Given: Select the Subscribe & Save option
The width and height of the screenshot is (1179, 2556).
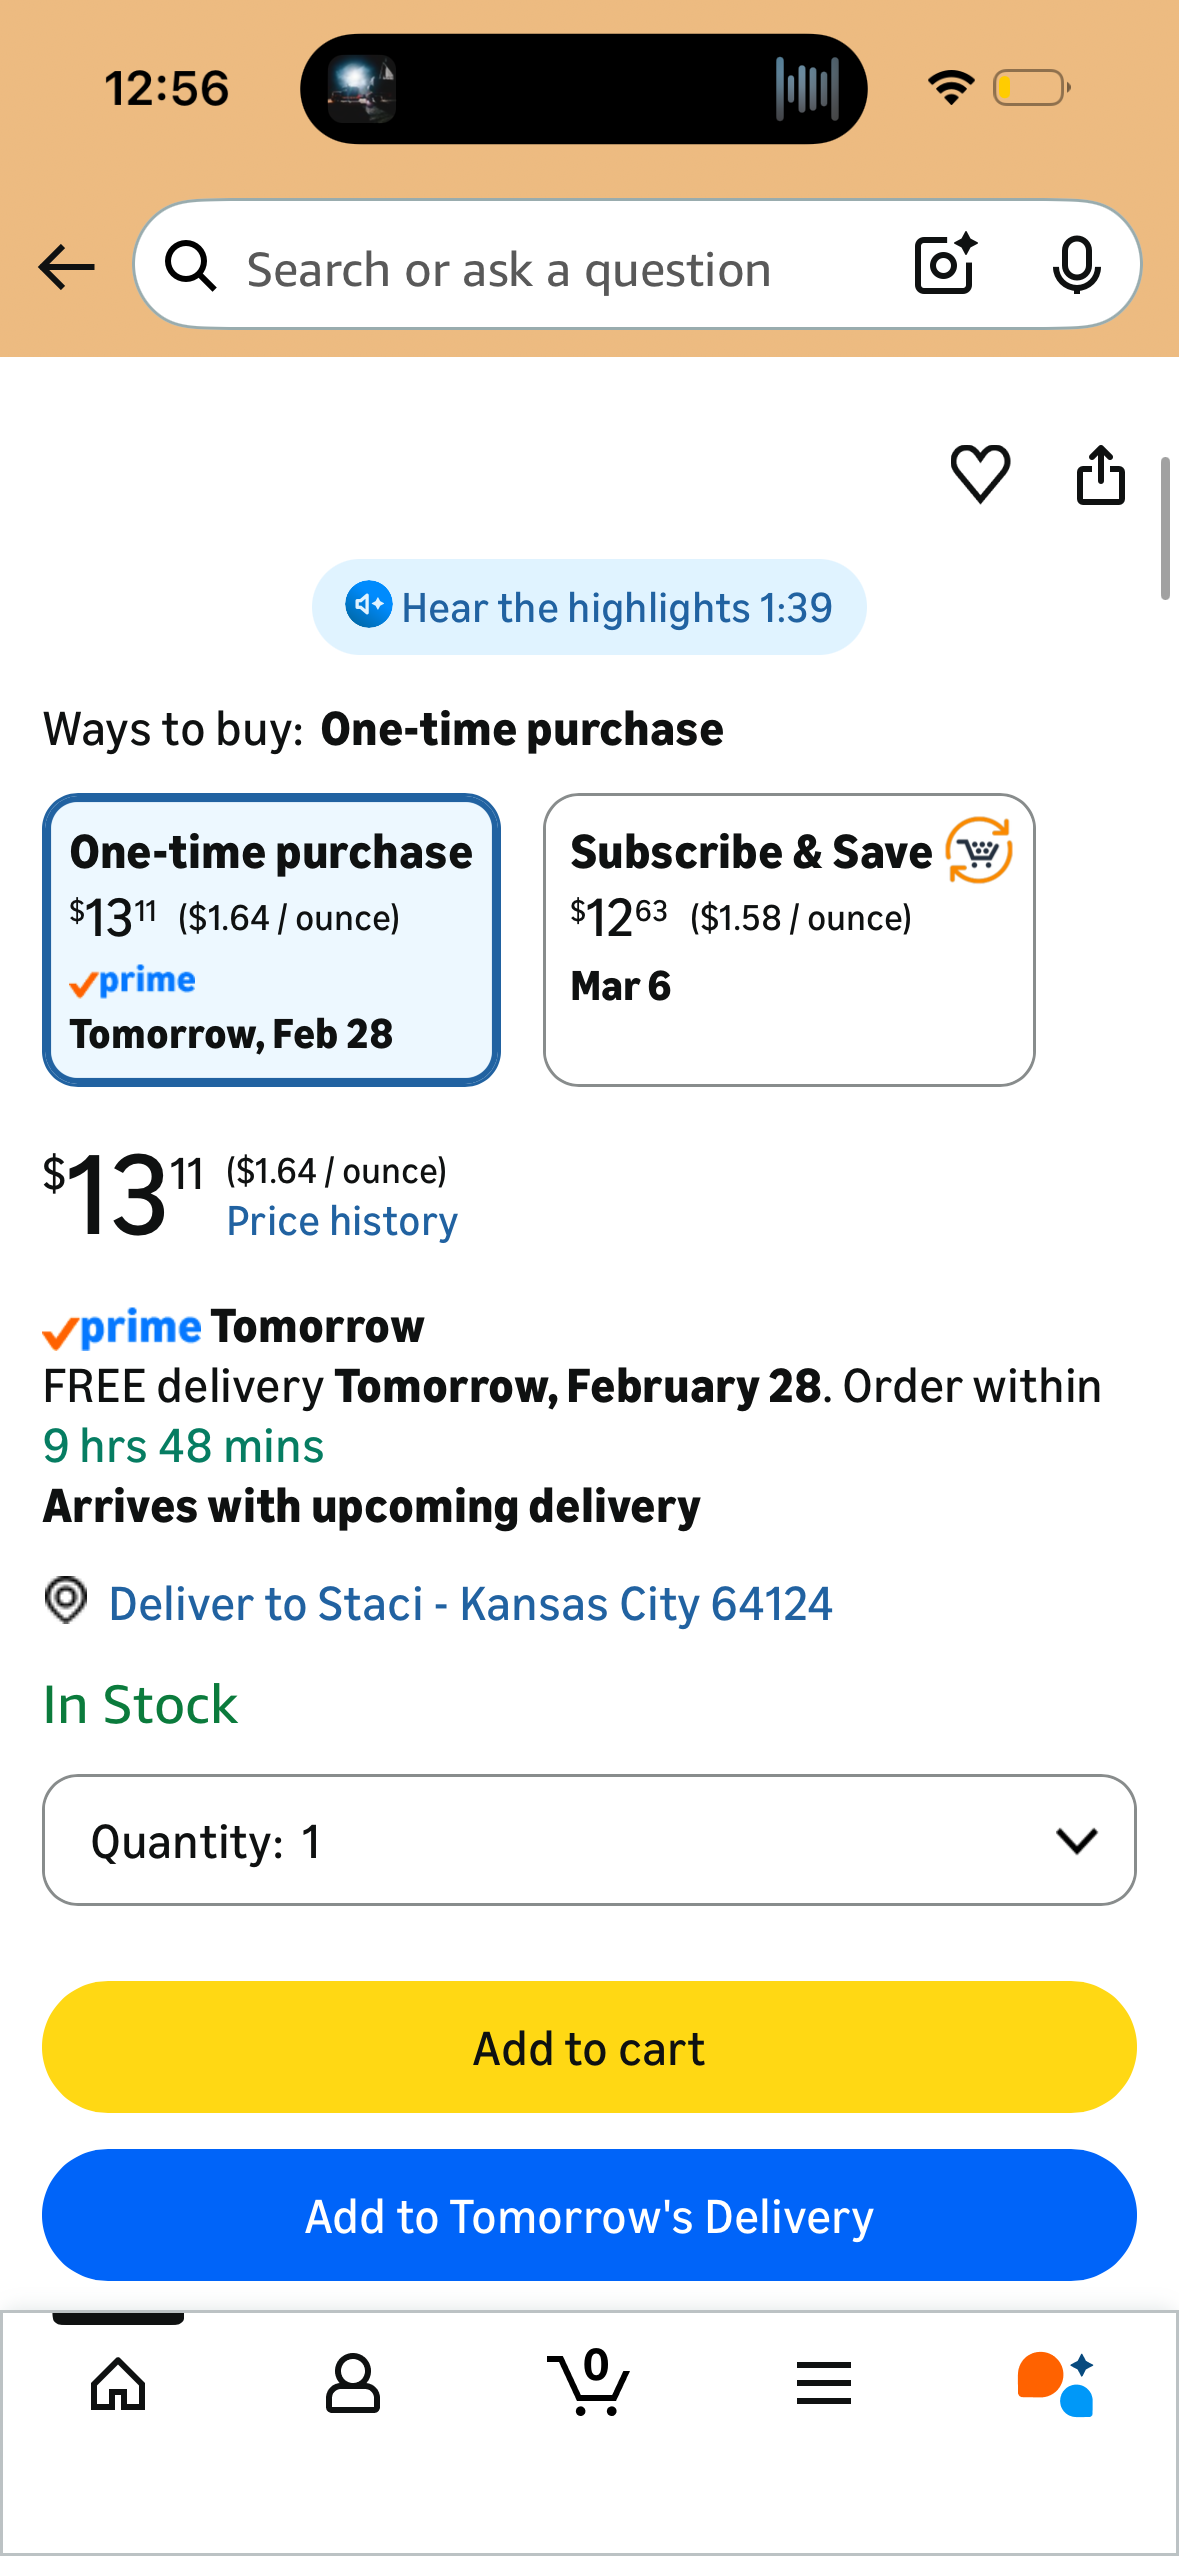Looking at the screenshot, I should (789, 940).
